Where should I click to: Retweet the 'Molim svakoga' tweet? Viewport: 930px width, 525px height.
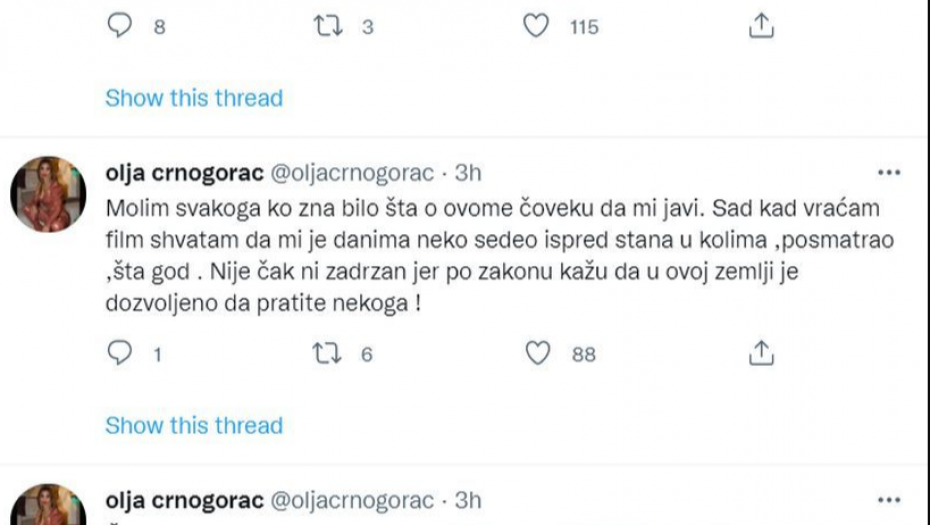pyautogui.click(x=326, y=354)
